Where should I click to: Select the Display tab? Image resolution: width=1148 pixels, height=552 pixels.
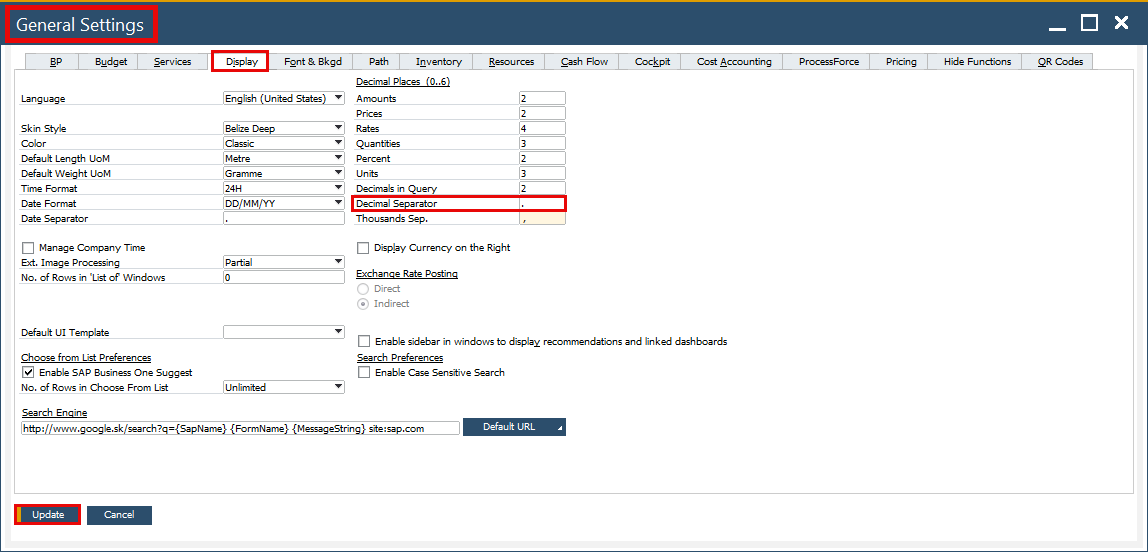242,61
